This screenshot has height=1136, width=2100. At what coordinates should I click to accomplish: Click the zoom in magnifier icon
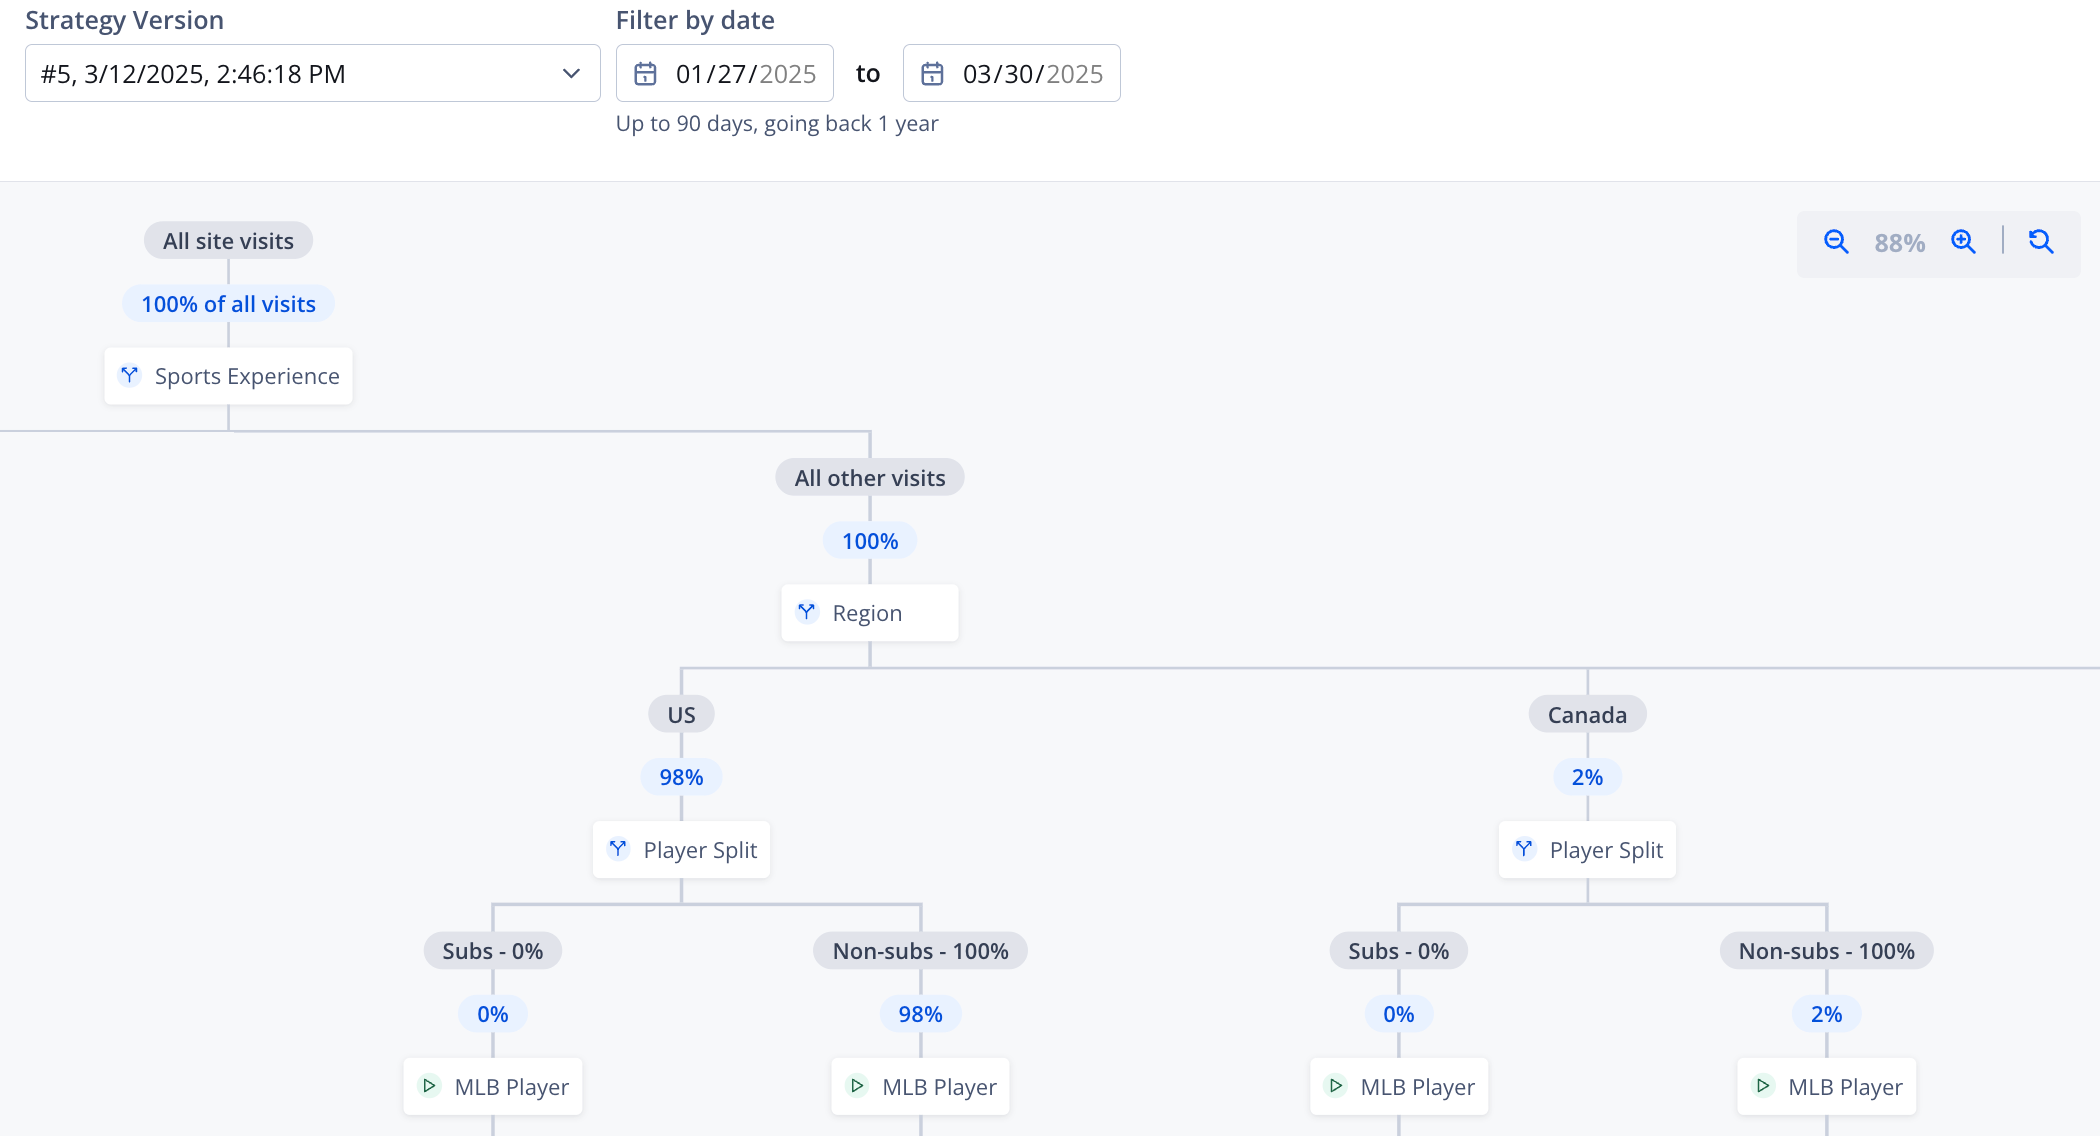coord(1963,242)
